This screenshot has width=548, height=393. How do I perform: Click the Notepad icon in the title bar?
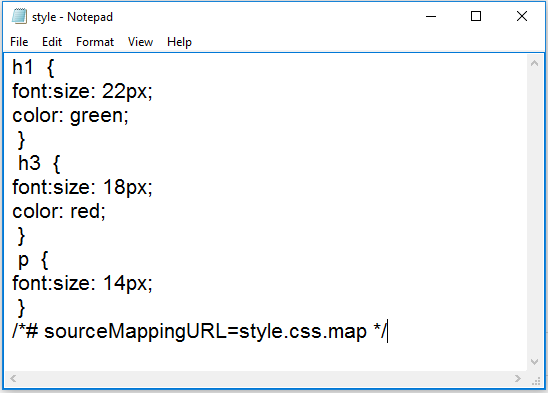pos(19,16)
